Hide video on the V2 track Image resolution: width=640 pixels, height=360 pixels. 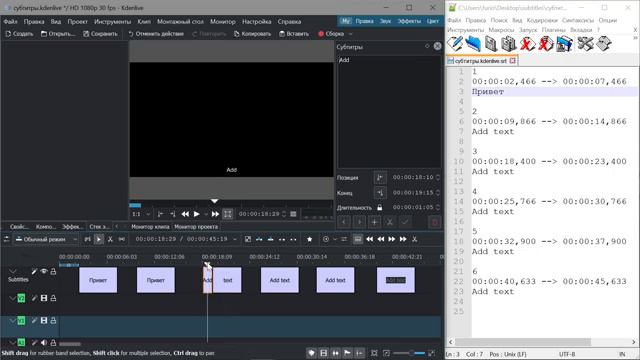pyautogui.click(x=44, y=298)
